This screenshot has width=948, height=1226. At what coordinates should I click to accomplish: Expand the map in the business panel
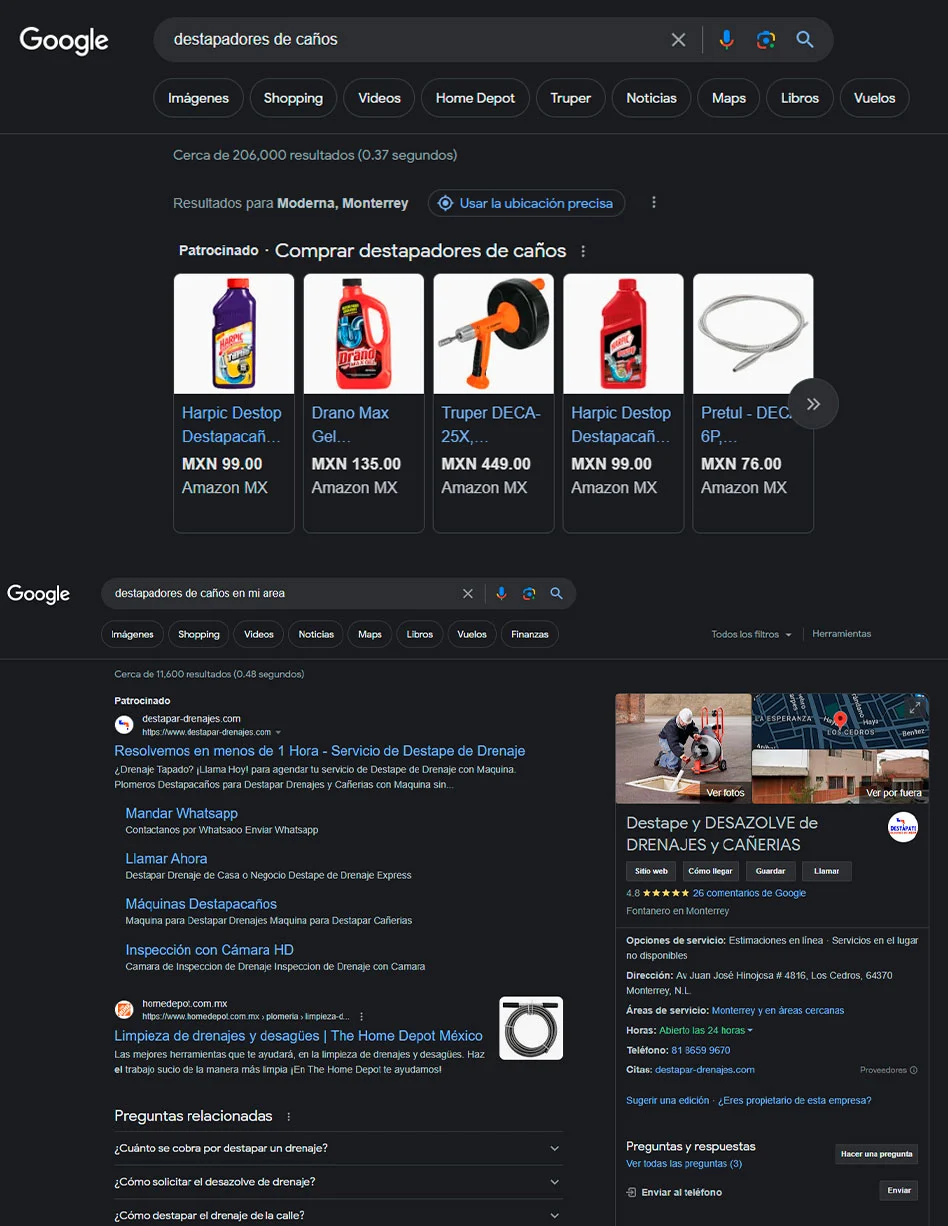915,707
